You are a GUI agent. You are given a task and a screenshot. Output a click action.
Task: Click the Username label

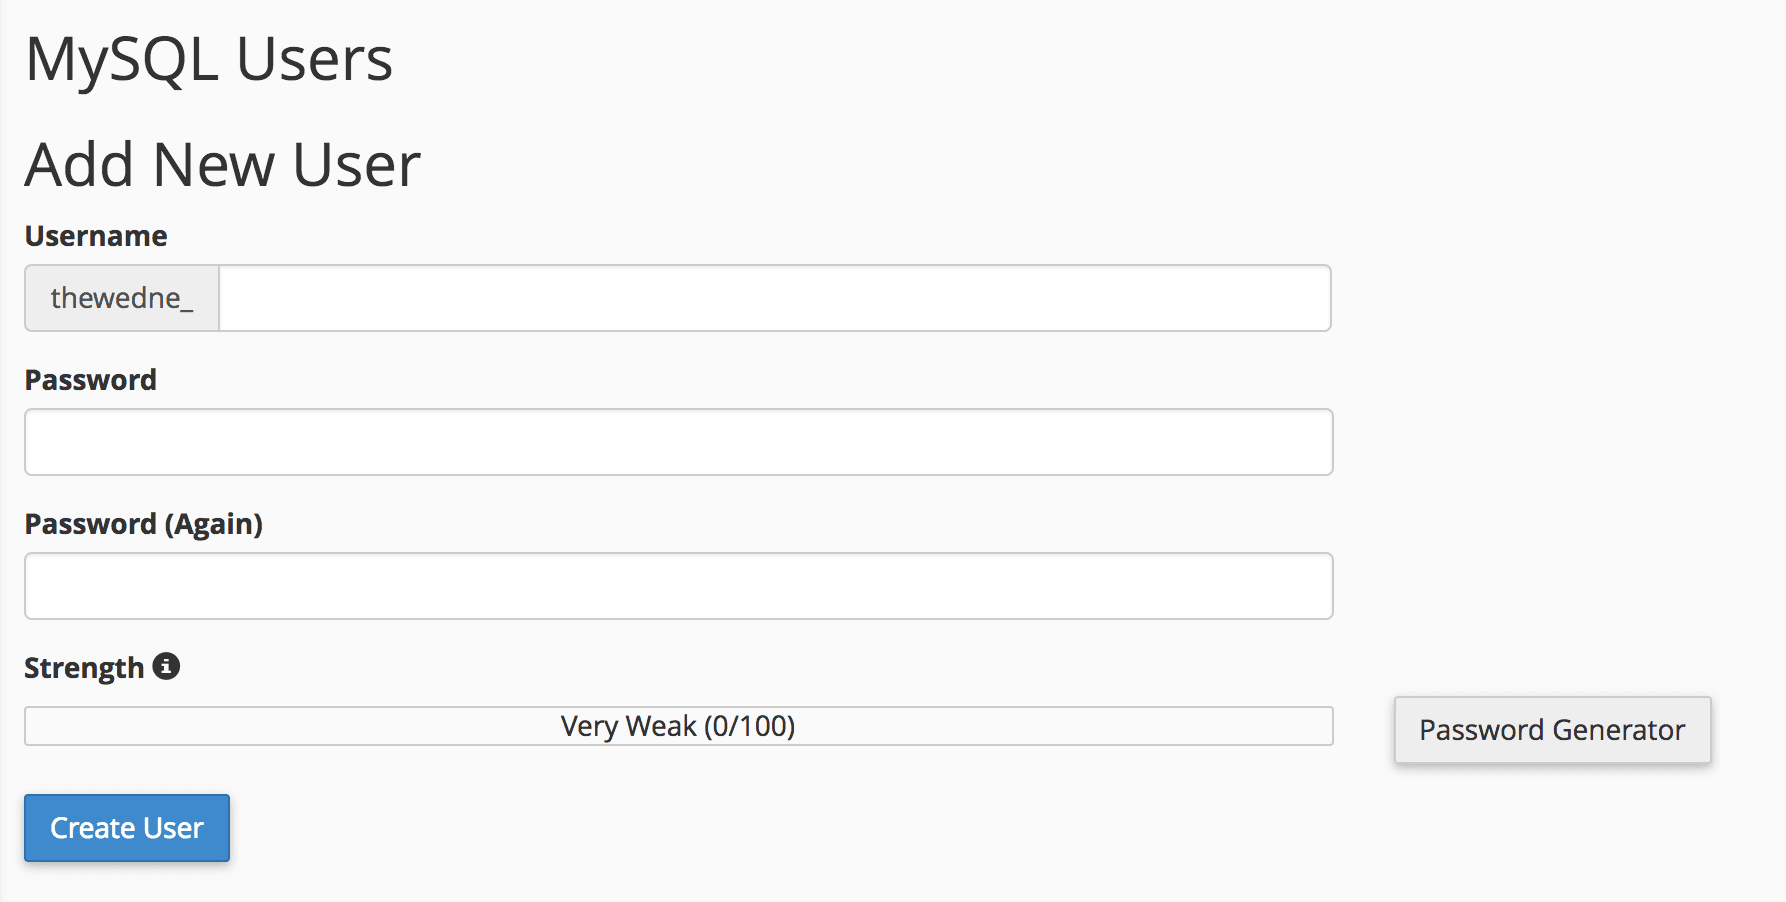pyautogui.click(x=96, y=236)
